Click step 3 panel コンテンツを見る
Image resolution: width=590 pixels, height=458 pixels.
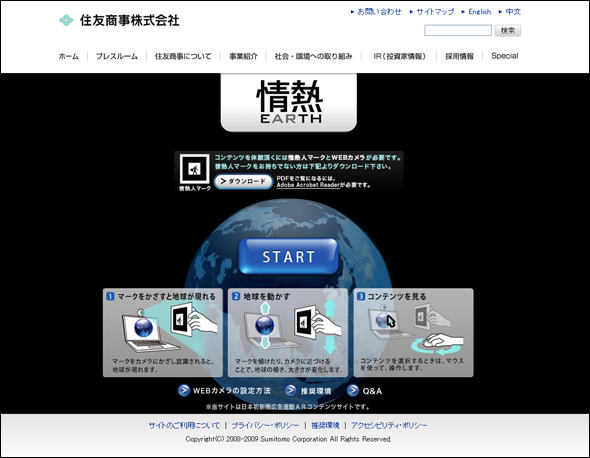(x=414, y=333)
